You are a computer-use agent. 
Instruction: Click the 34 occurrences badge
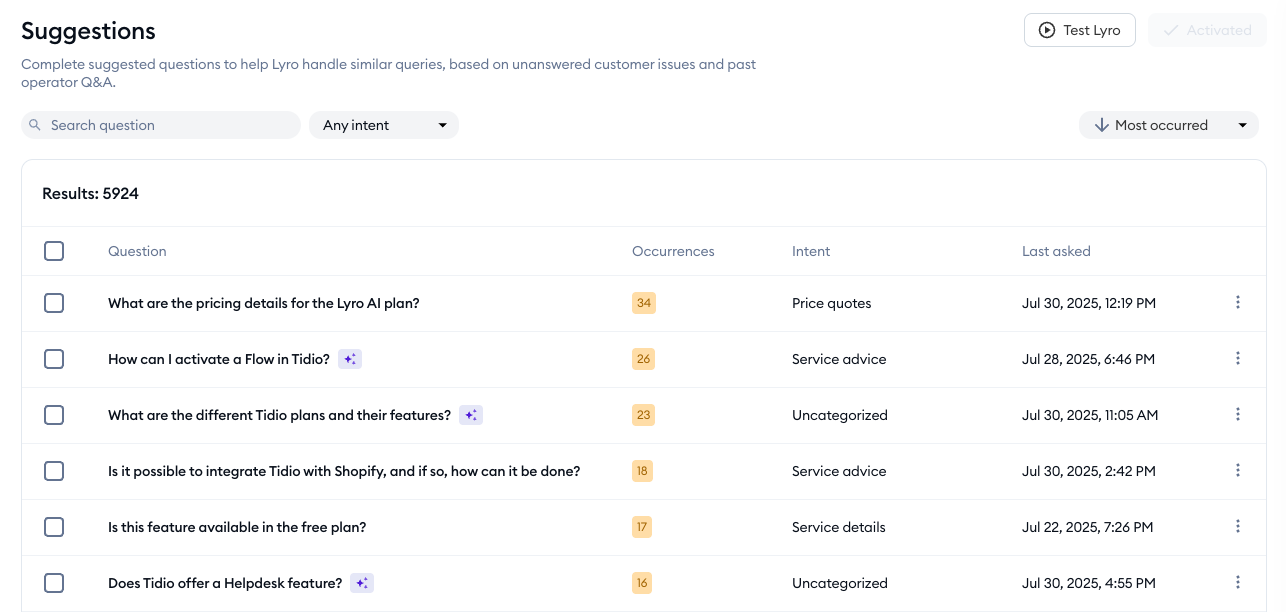click(643, 303)
